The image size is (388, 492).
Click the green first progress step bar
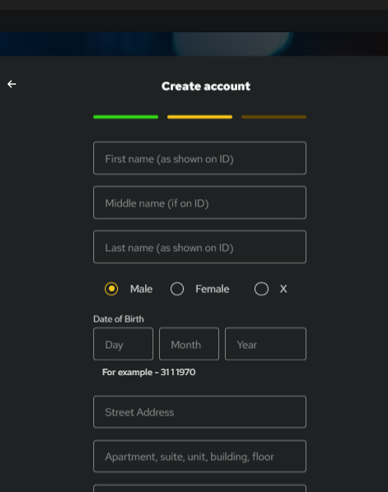point(126,117)
